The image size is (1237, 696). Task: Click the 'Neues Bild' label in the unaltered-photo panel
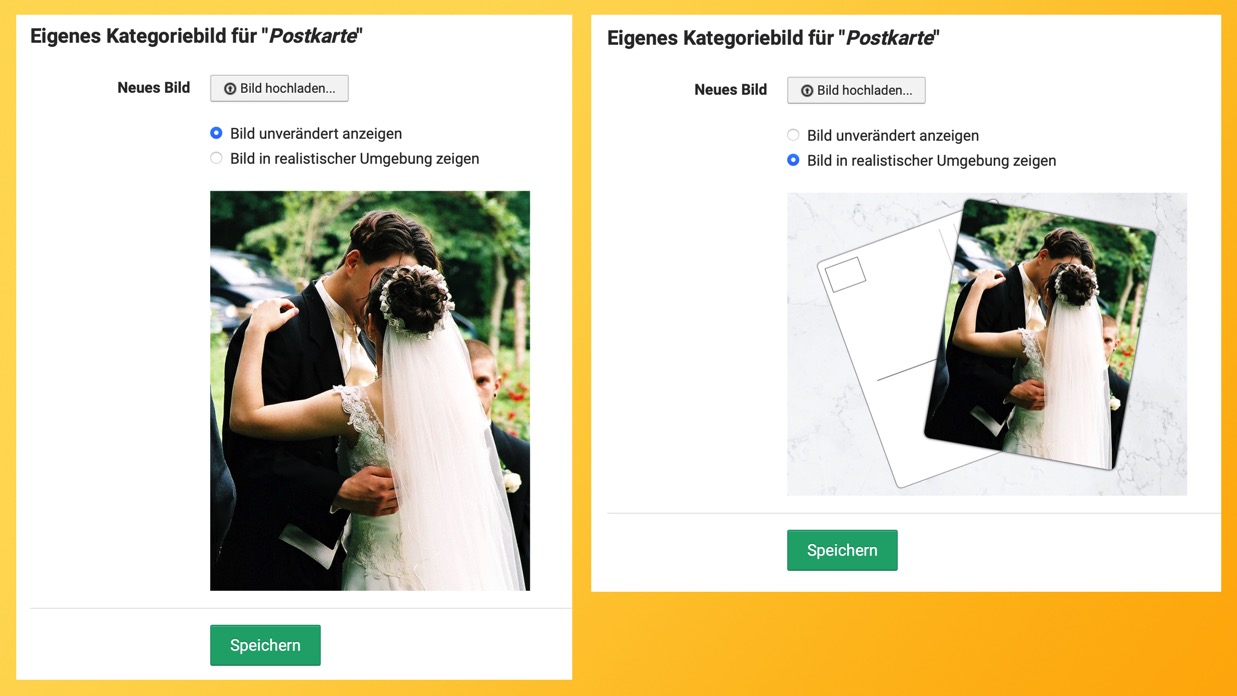[154, 88]
